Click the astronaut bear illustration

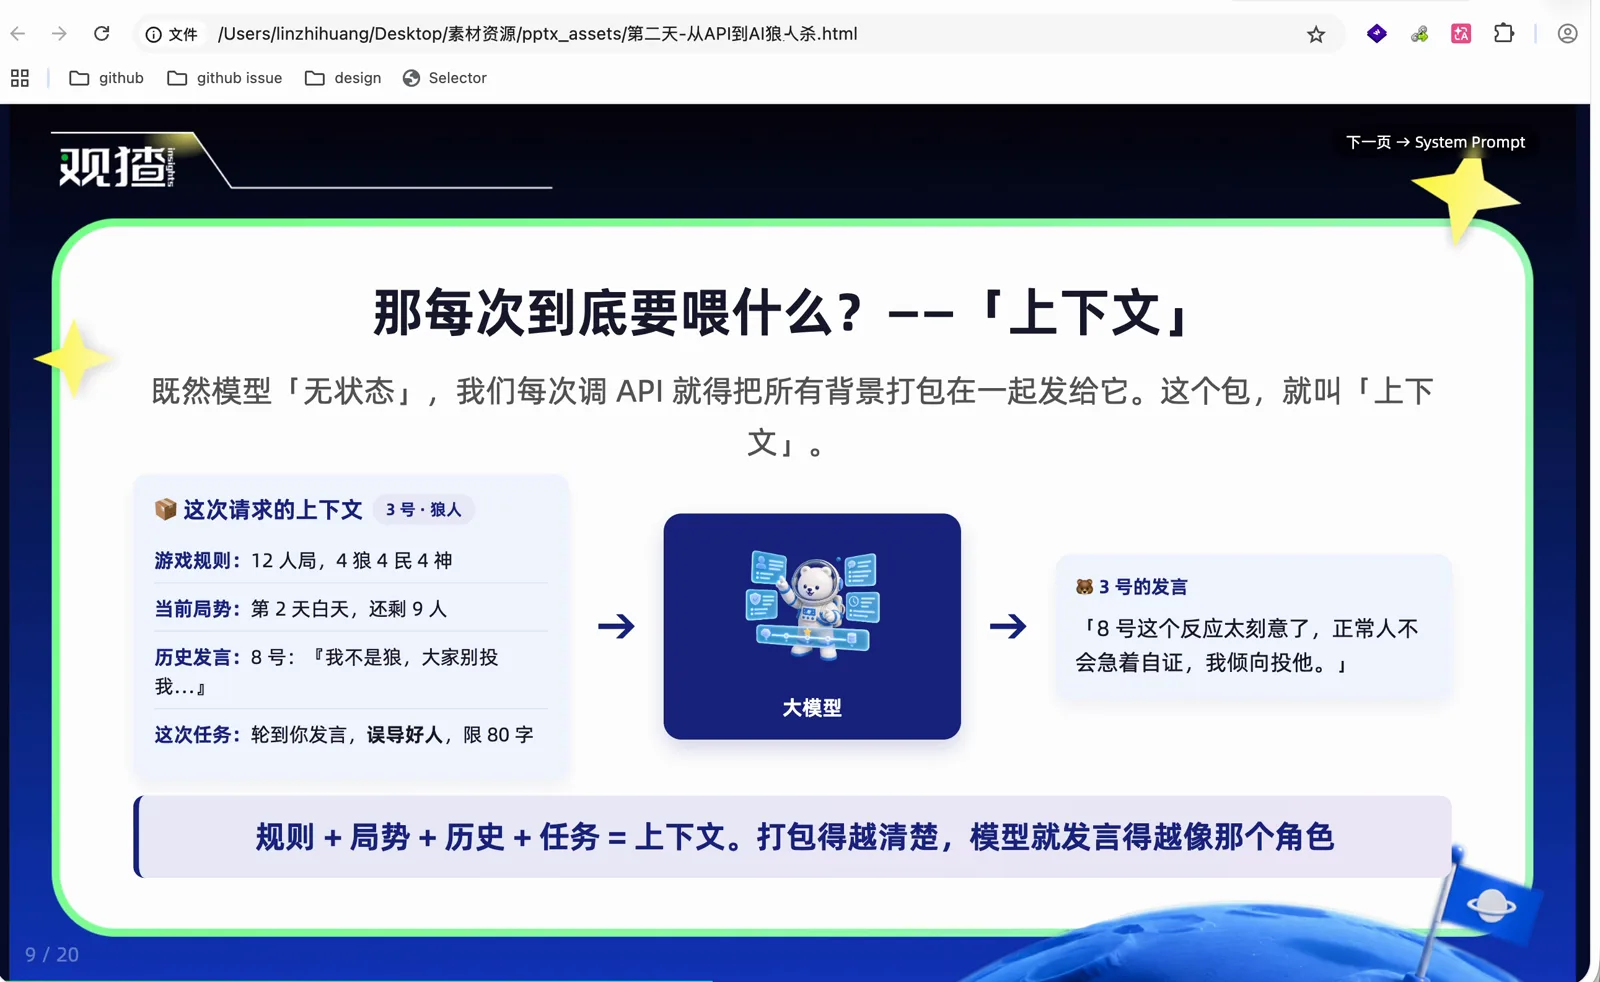812,604
